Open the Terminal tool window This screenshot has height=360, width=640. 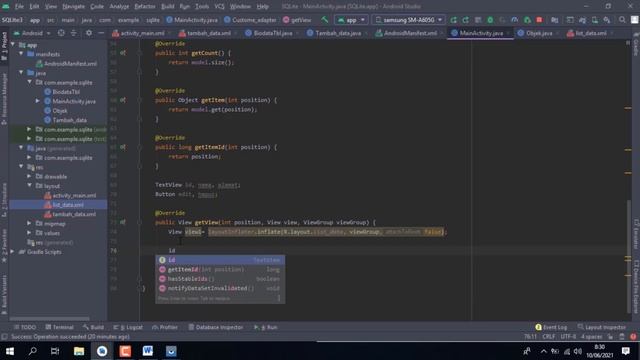[x=60, y=327]
